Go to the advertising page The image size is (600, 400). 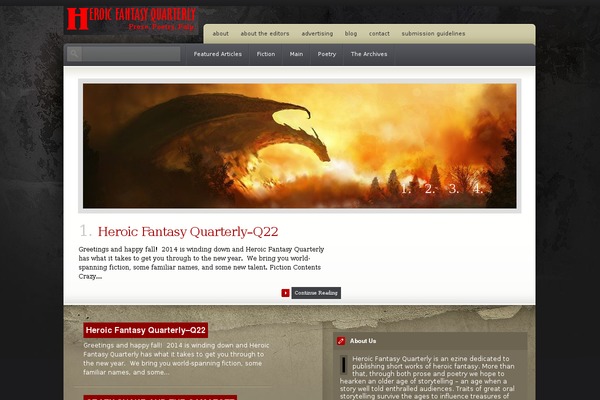317,34
